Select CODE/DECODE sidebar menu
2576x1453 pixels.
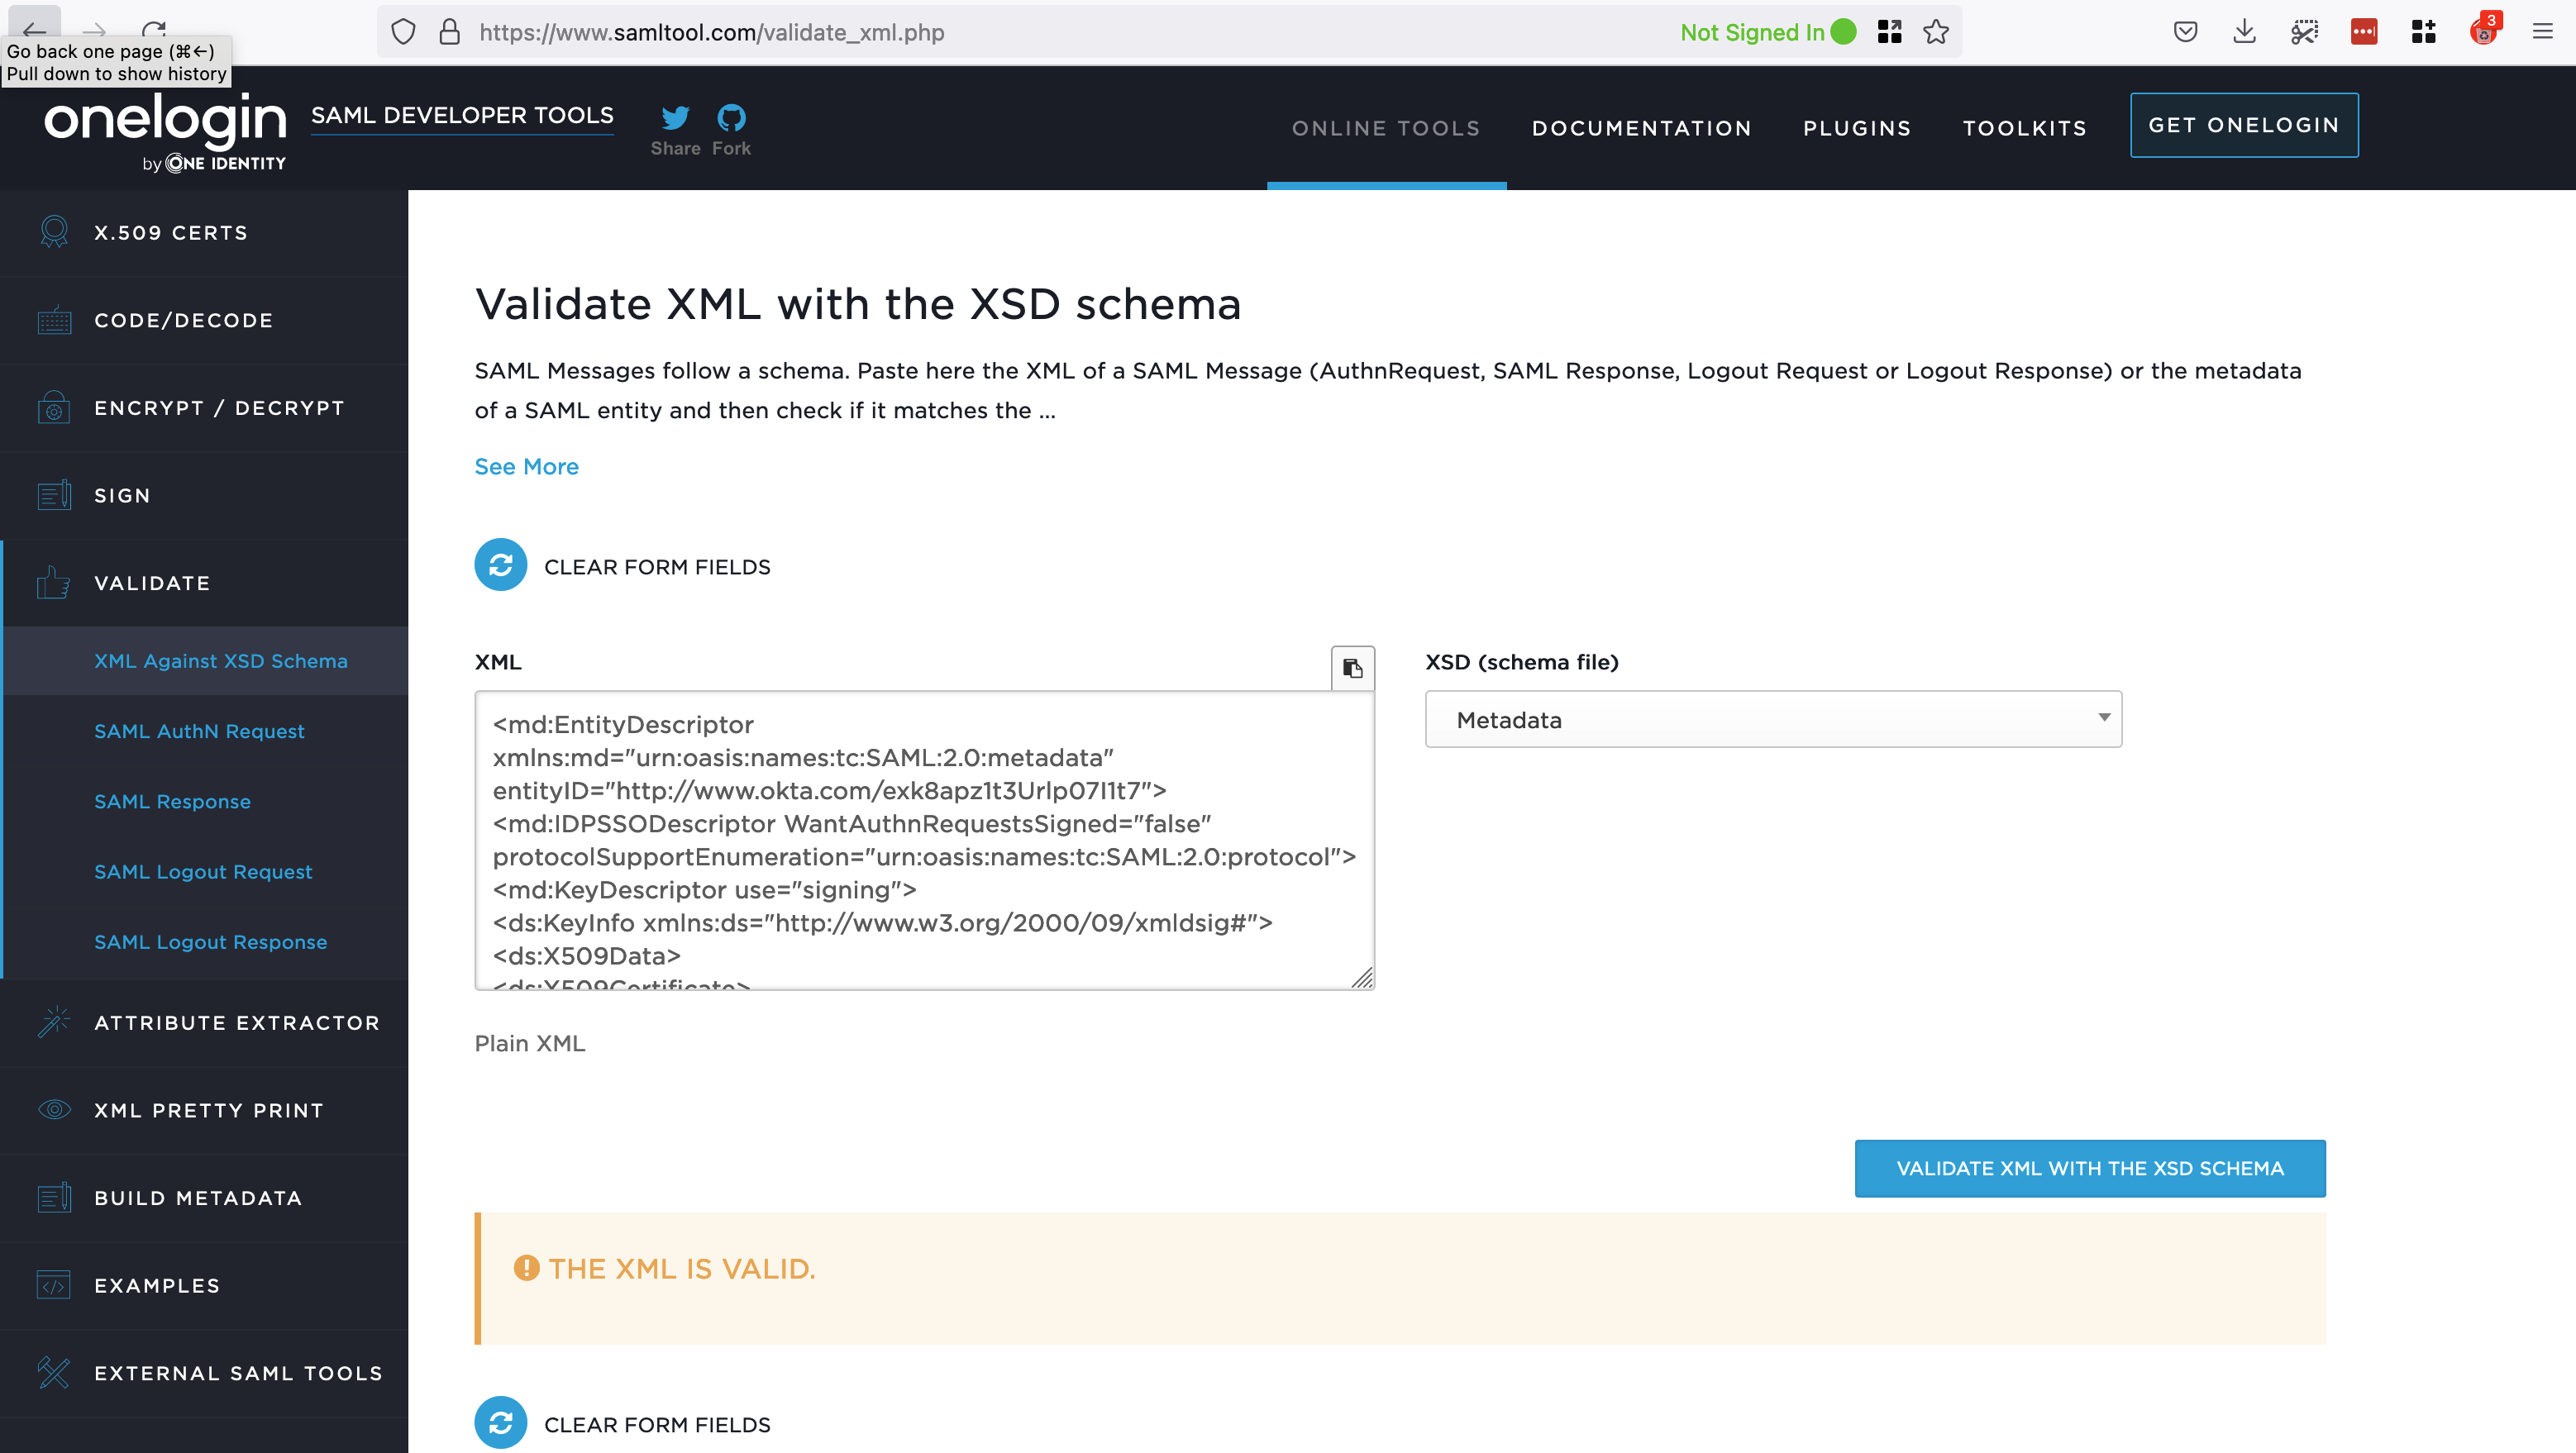coord(204,320)
